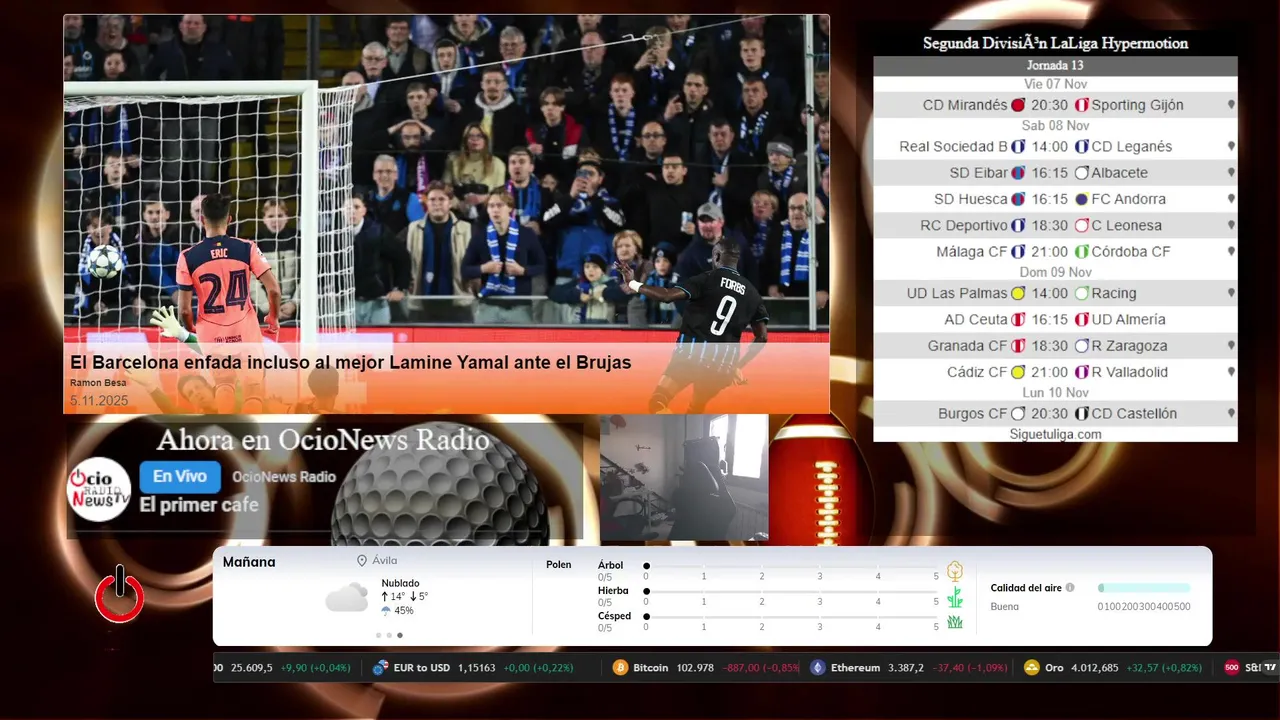Click the red power button icon
Screen dimensions: 1280x720
click(x=119, y=595)
